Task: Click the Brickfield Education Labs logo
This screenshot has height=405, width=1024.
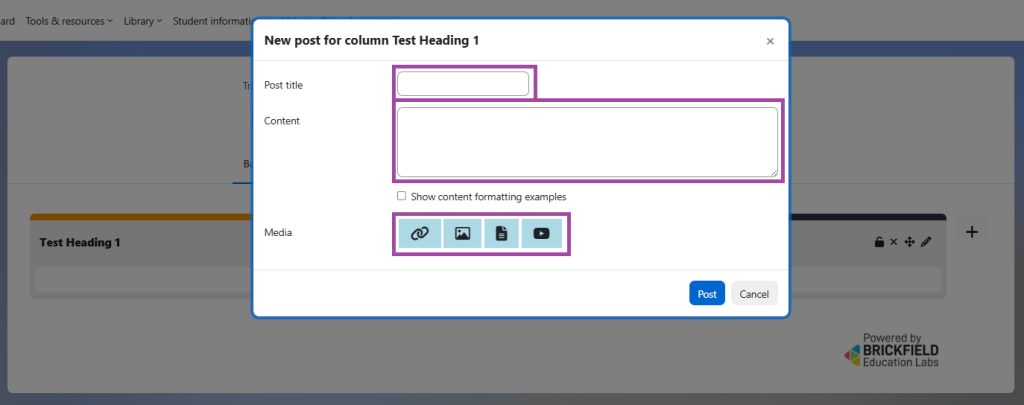Action: click(x=892, y=351)
